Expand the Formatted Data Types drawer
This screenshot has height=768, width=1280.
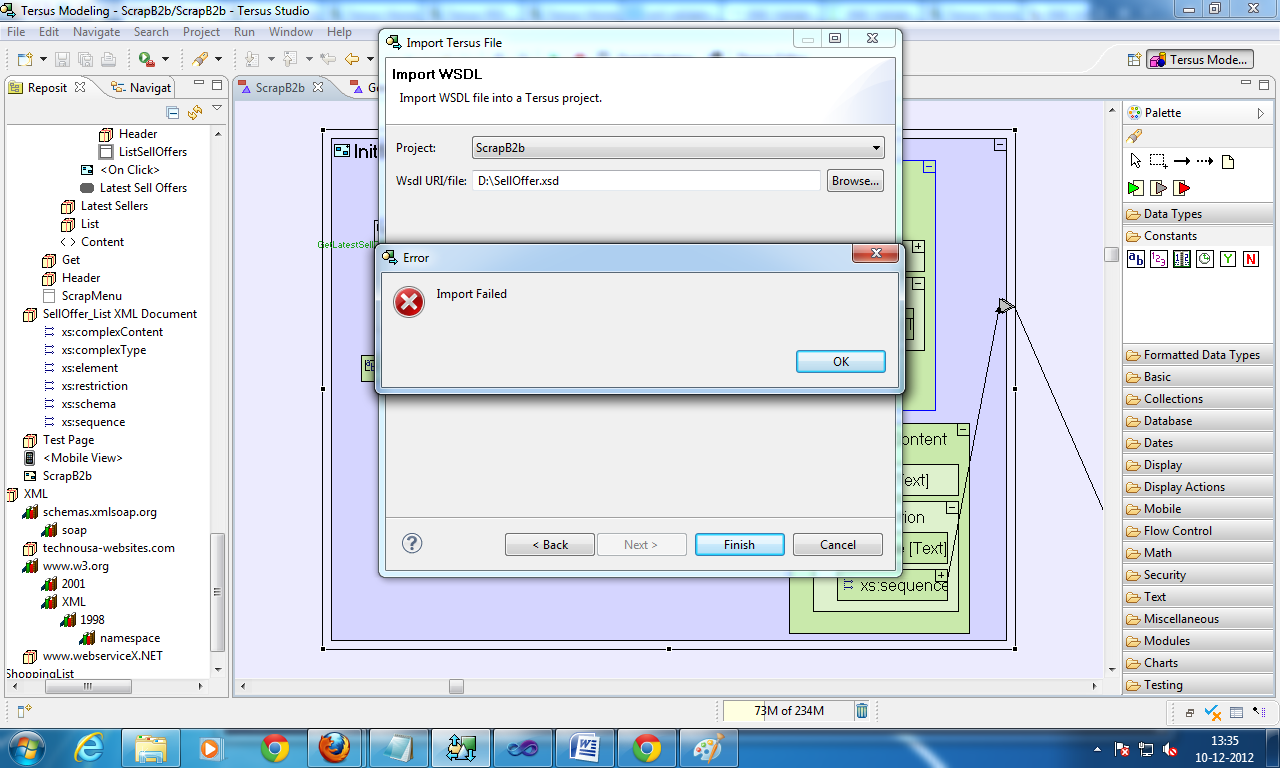click(1196, 355)
